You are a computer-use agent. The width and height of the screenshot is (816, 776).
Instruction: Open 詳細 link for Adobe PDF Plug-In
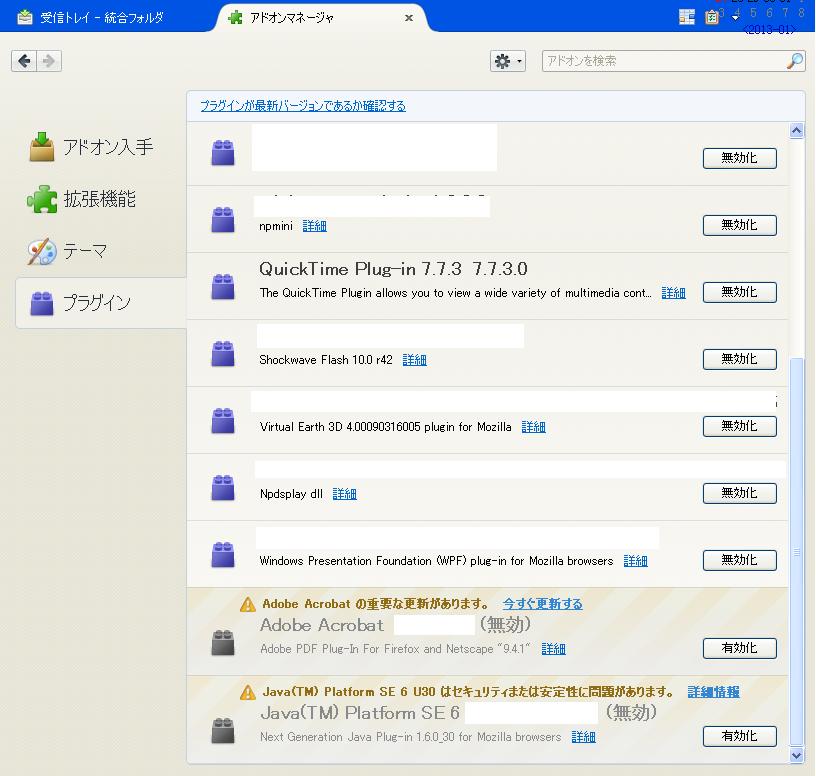coord(553,648)
